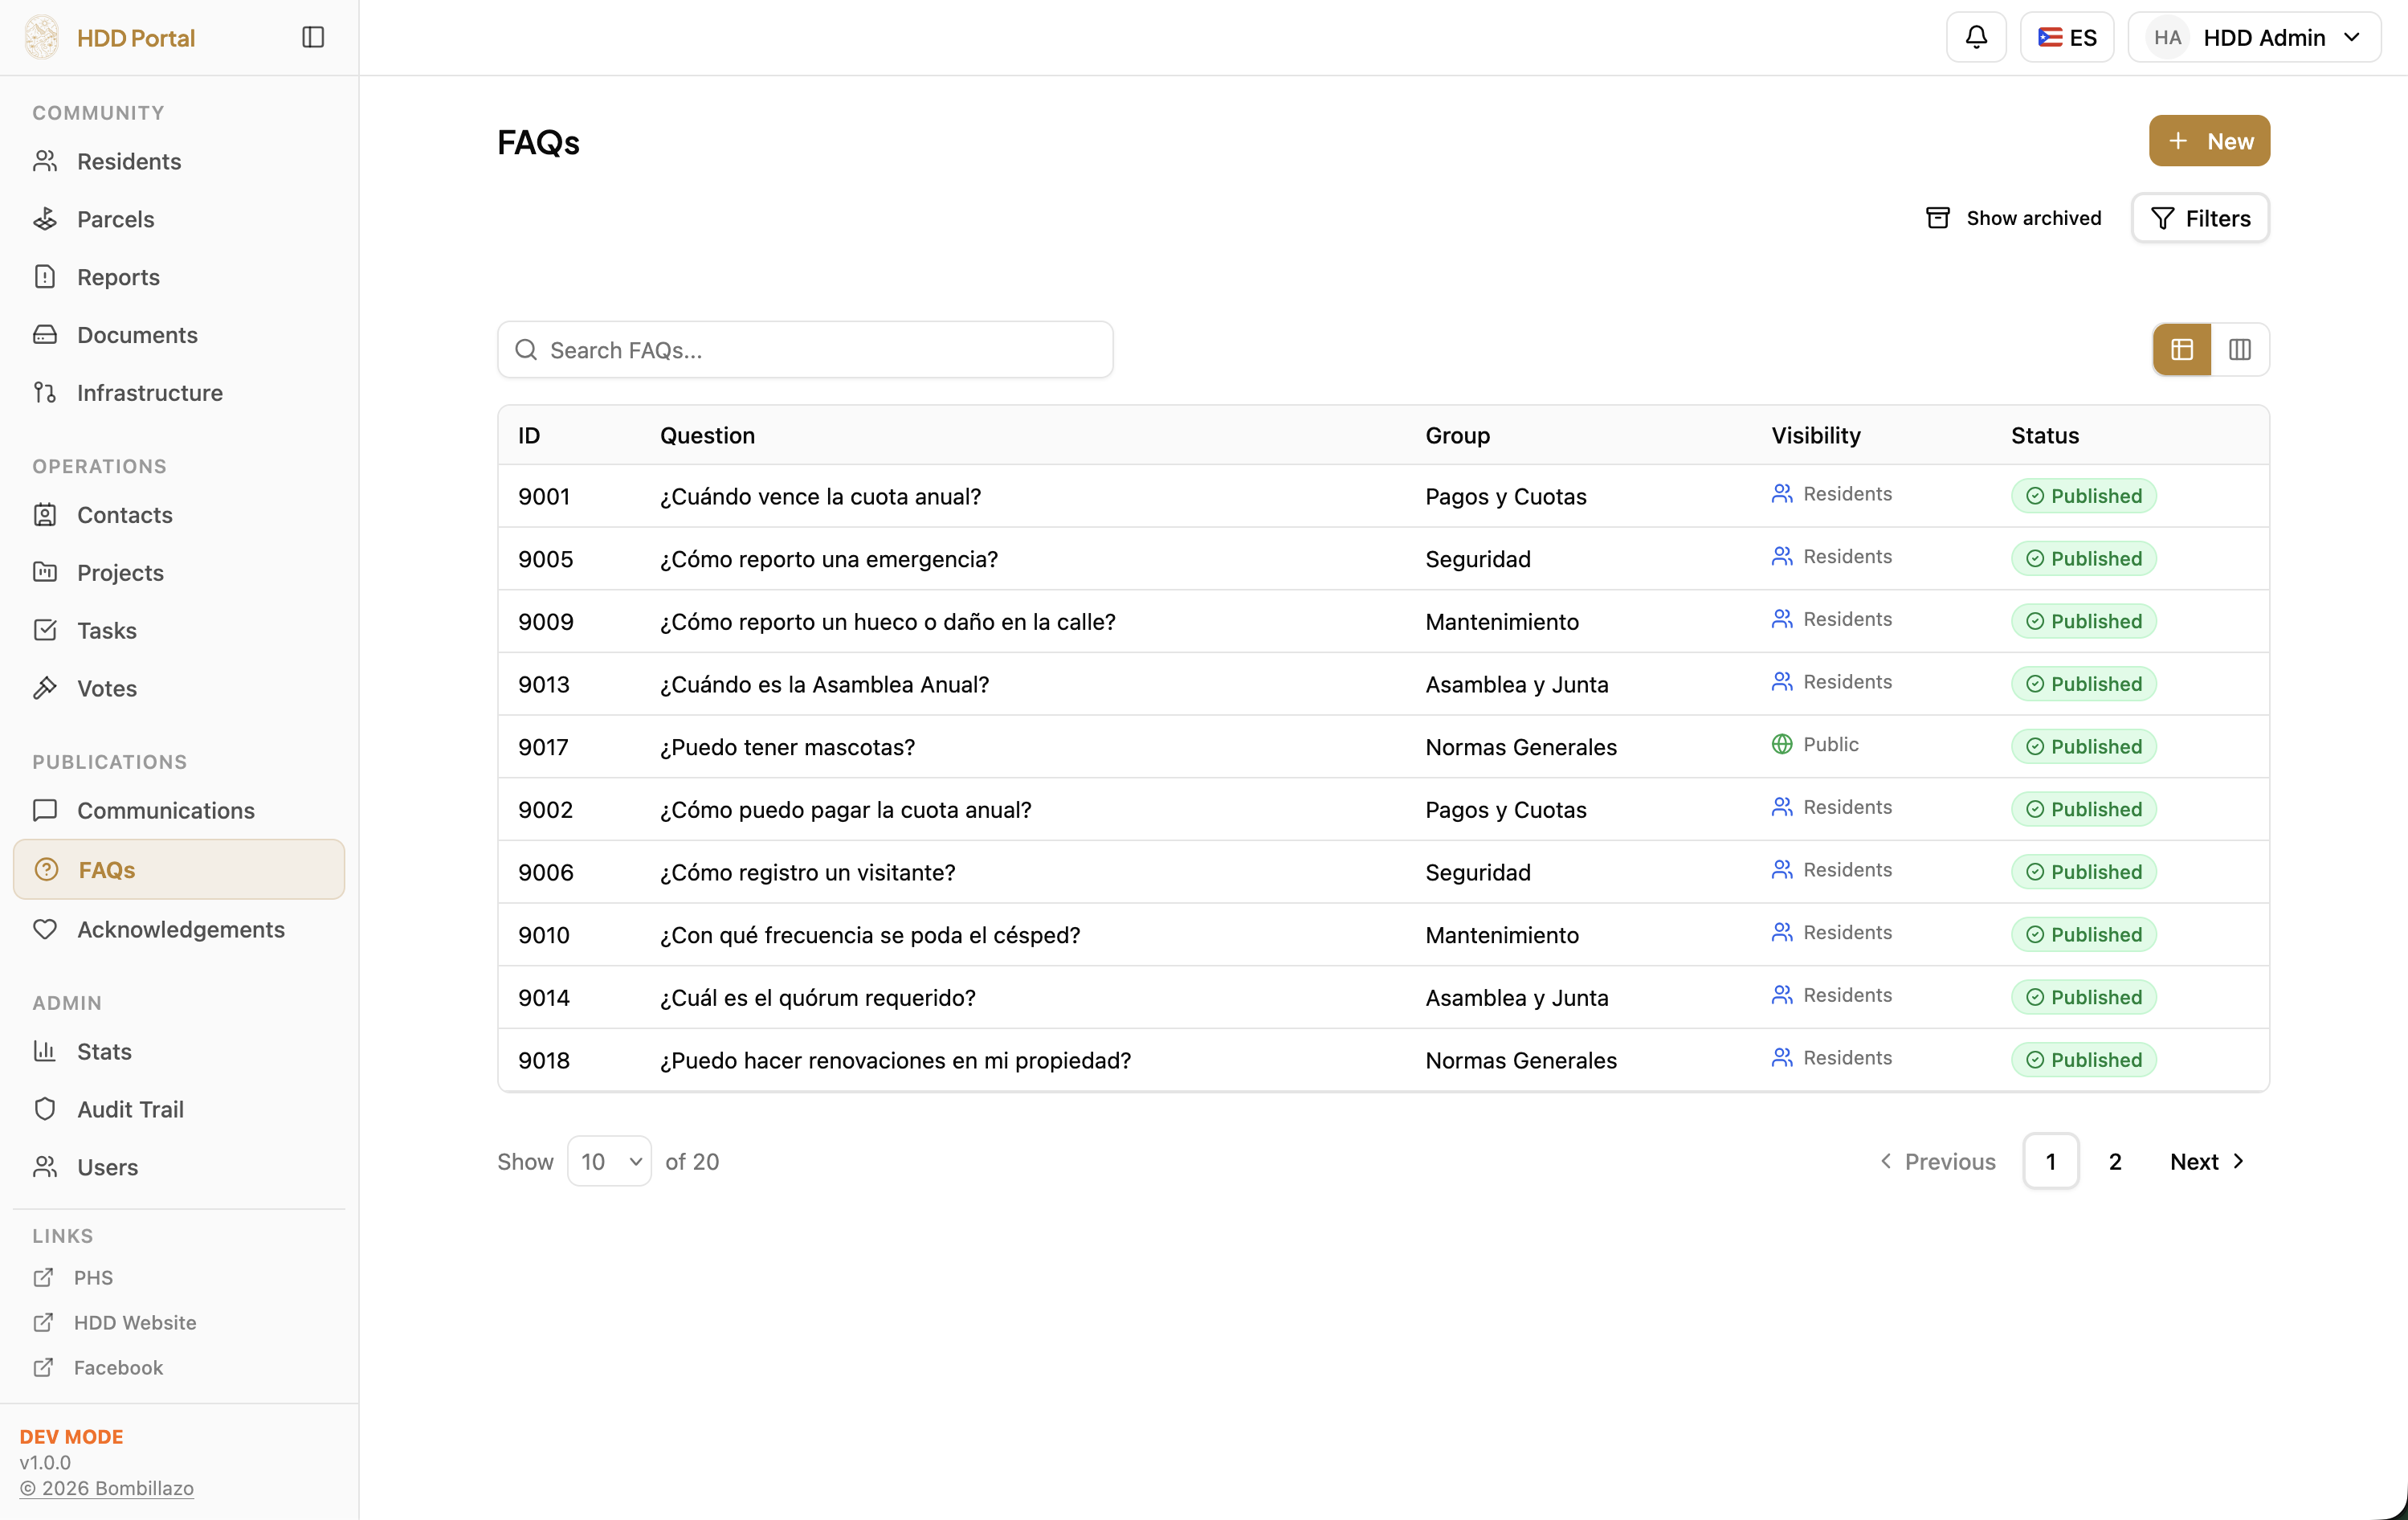Sort by the ID column header
This screenshot has height=1520, width=2408.
529,435
